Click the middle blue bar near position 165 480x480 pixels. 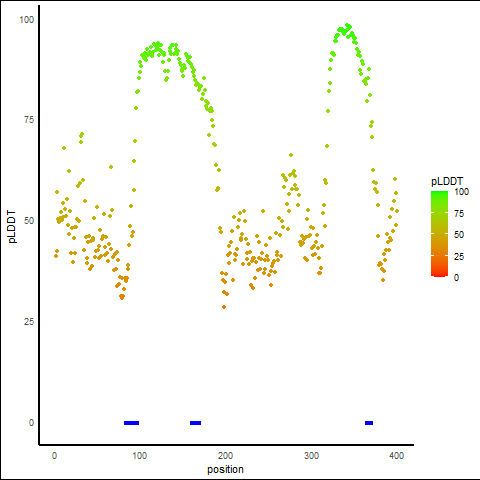point(195,423)
